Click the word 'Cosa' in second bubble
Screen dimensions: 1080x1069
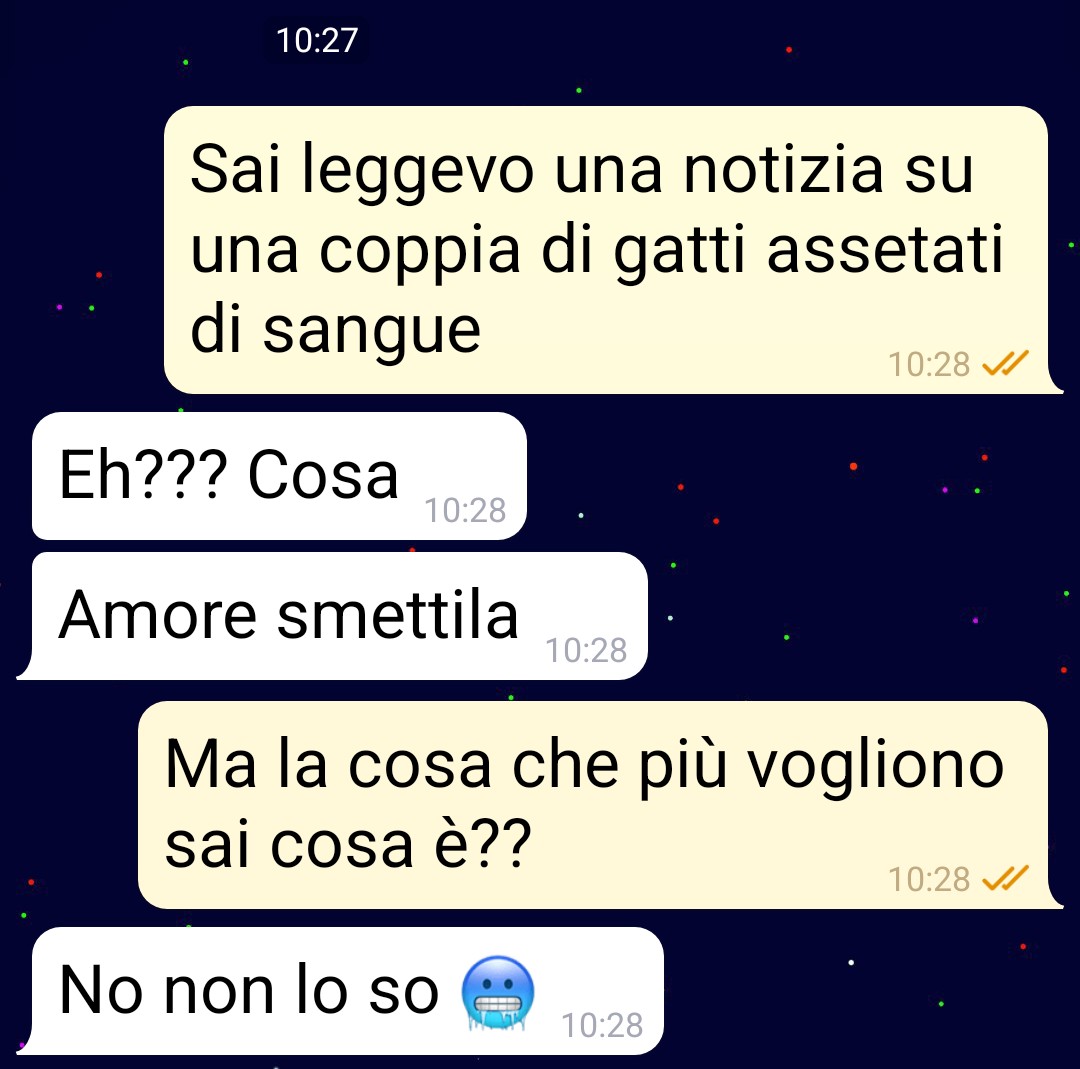pyautogui.click(x=323, y=475)
